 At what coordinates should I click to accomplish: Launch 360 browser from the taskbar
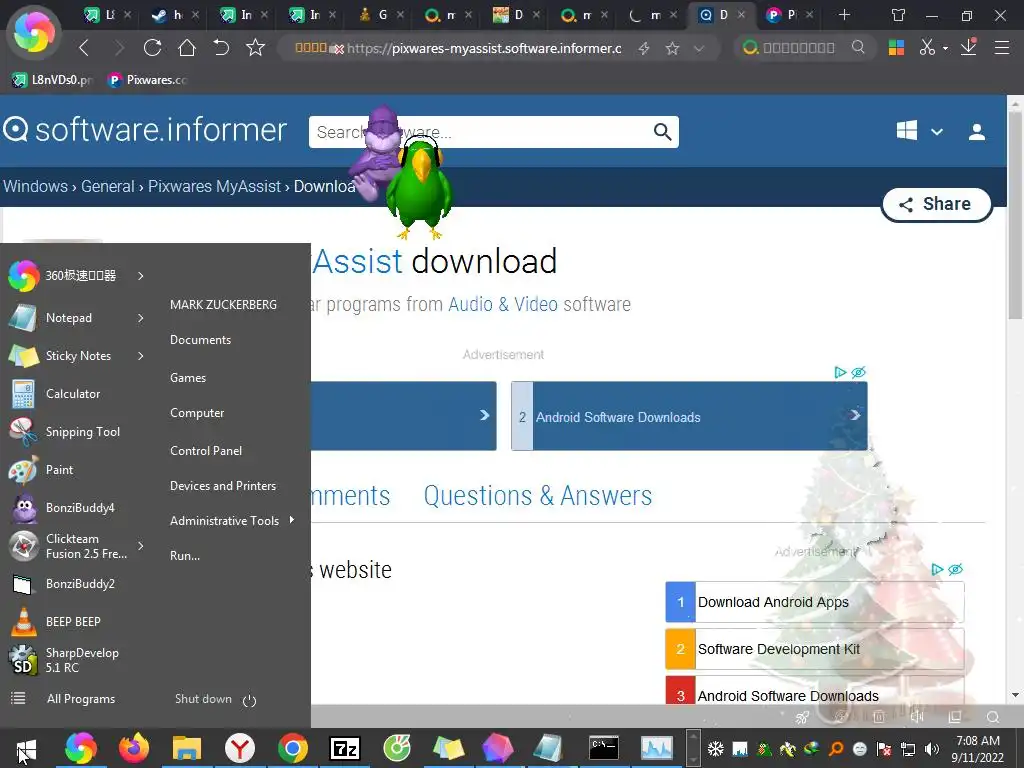point(81,748)
